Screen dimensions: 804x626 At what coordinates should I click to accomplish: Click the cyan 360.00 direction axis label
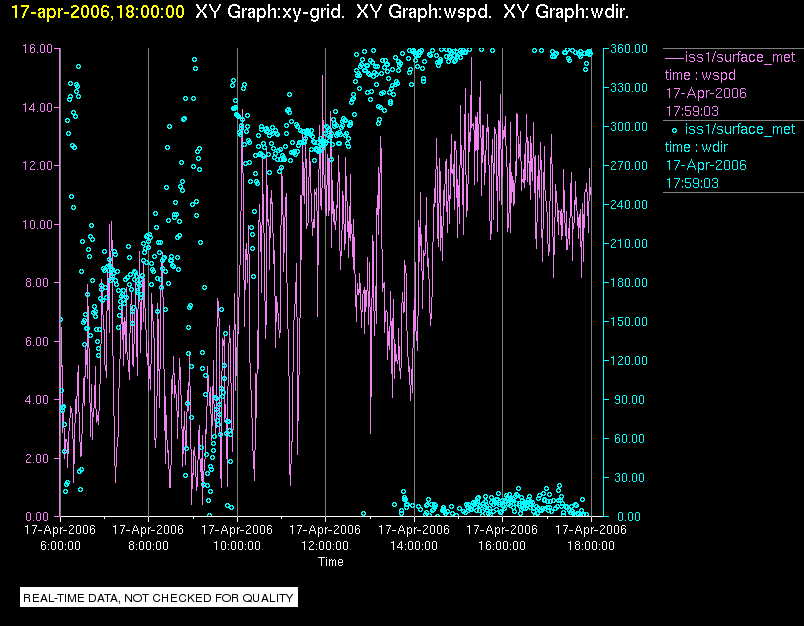tap(629, 49)
